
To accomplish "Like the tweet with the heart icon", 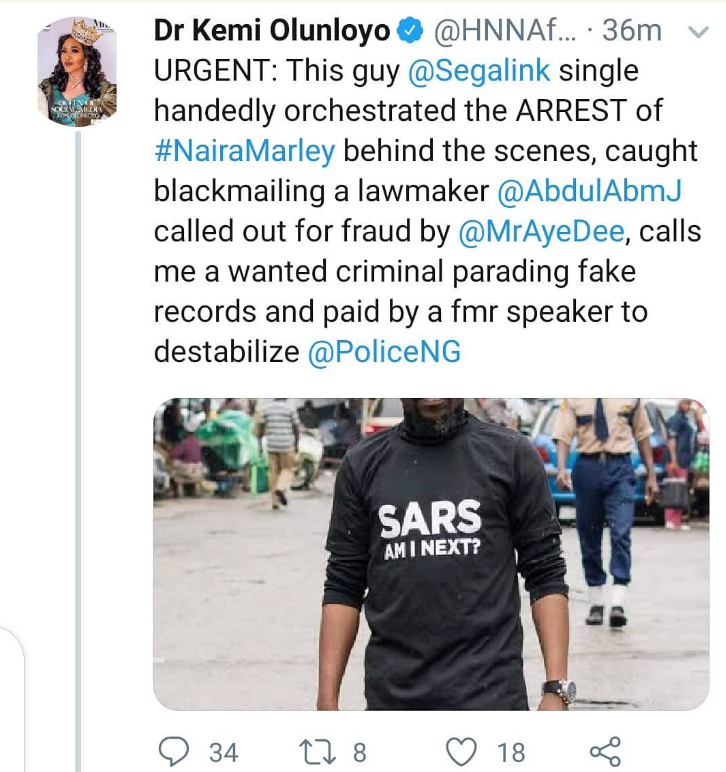I will [461, 749].
